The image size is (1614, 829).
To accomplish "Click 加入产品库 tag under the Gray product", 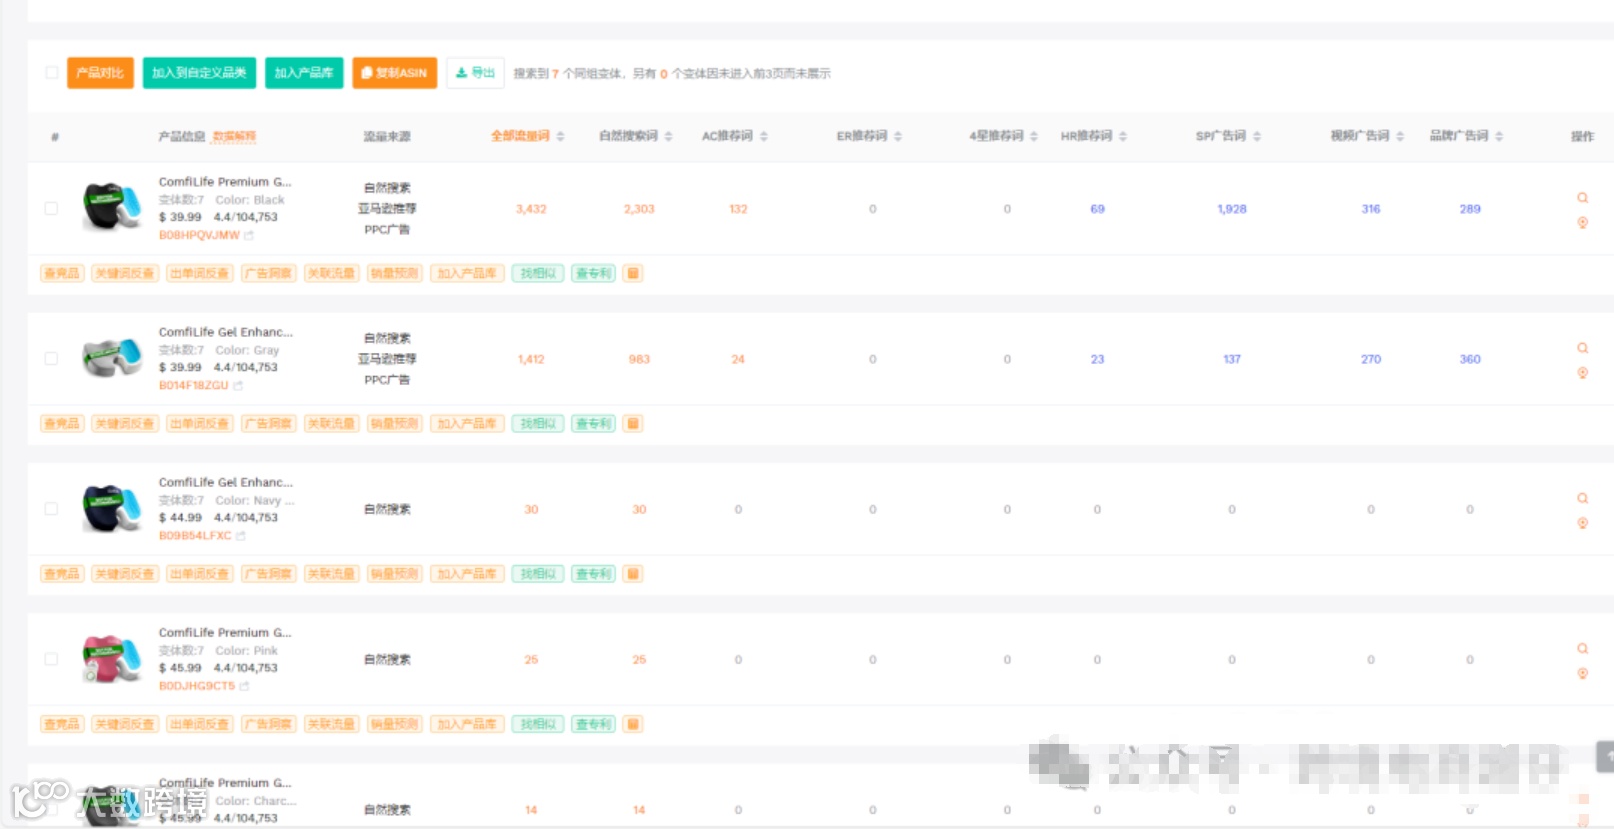I will click(467, 423).
